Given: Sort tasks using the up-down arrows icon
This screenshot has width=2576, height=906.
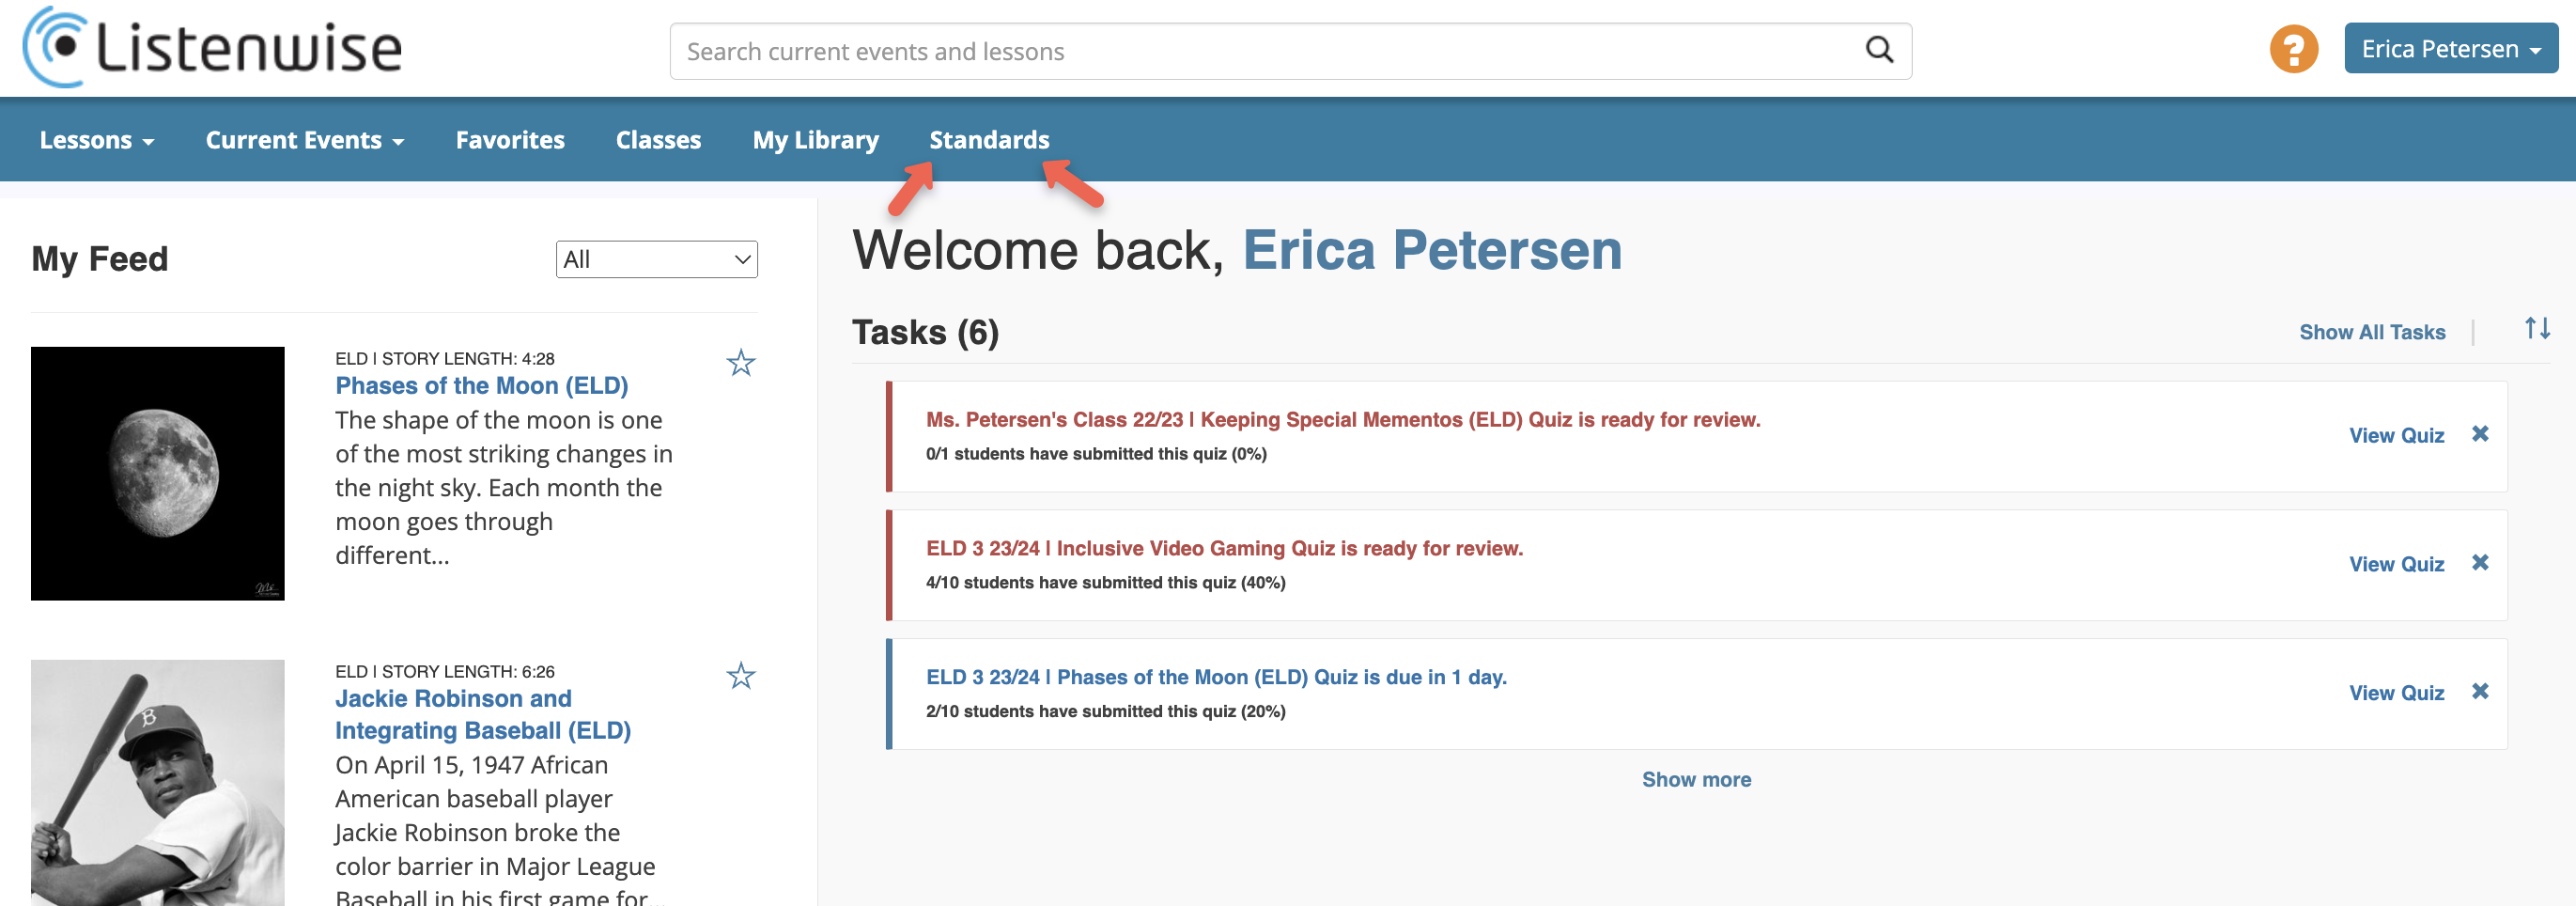Looking at the screenshot, I should (2536, 328).
